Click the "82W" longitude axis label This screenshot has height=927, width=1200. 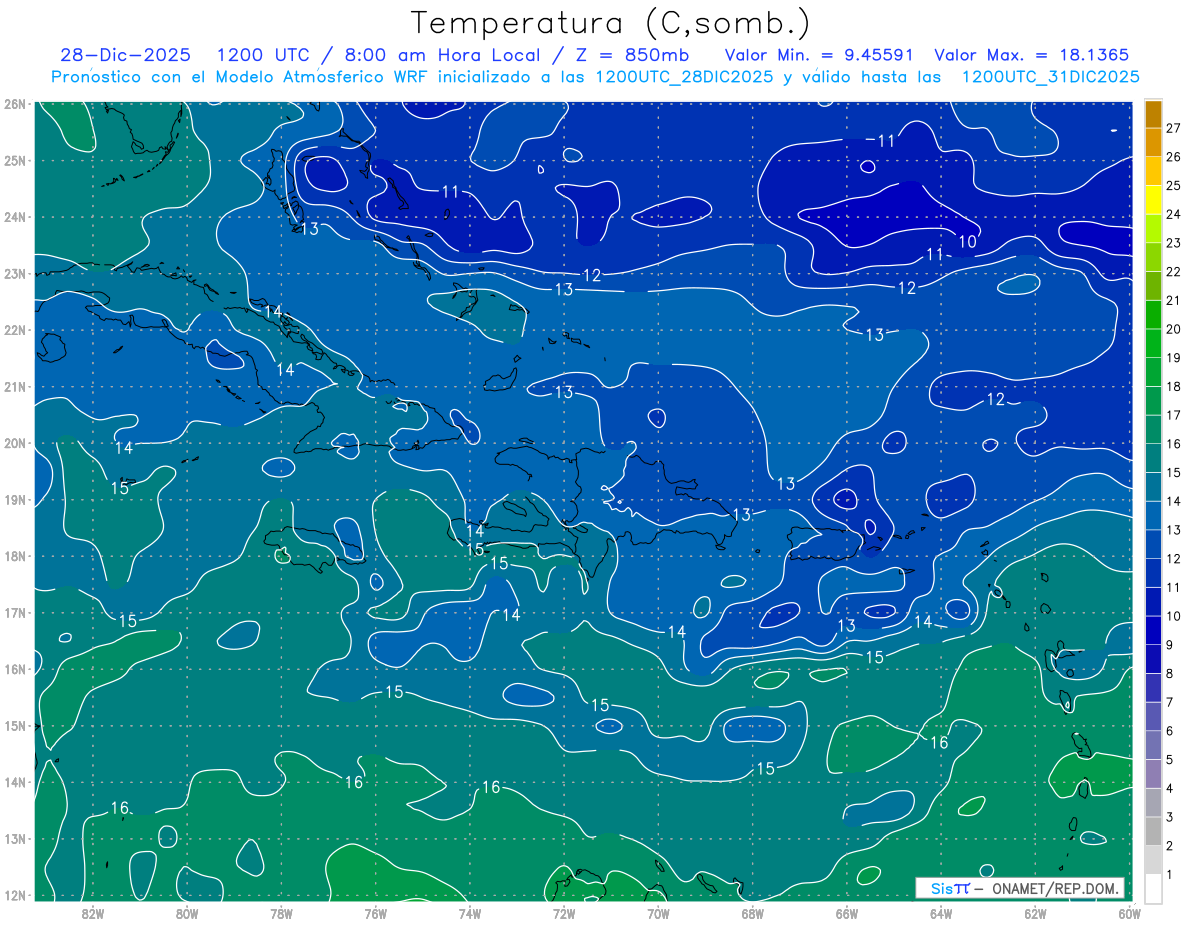(93, 913)
